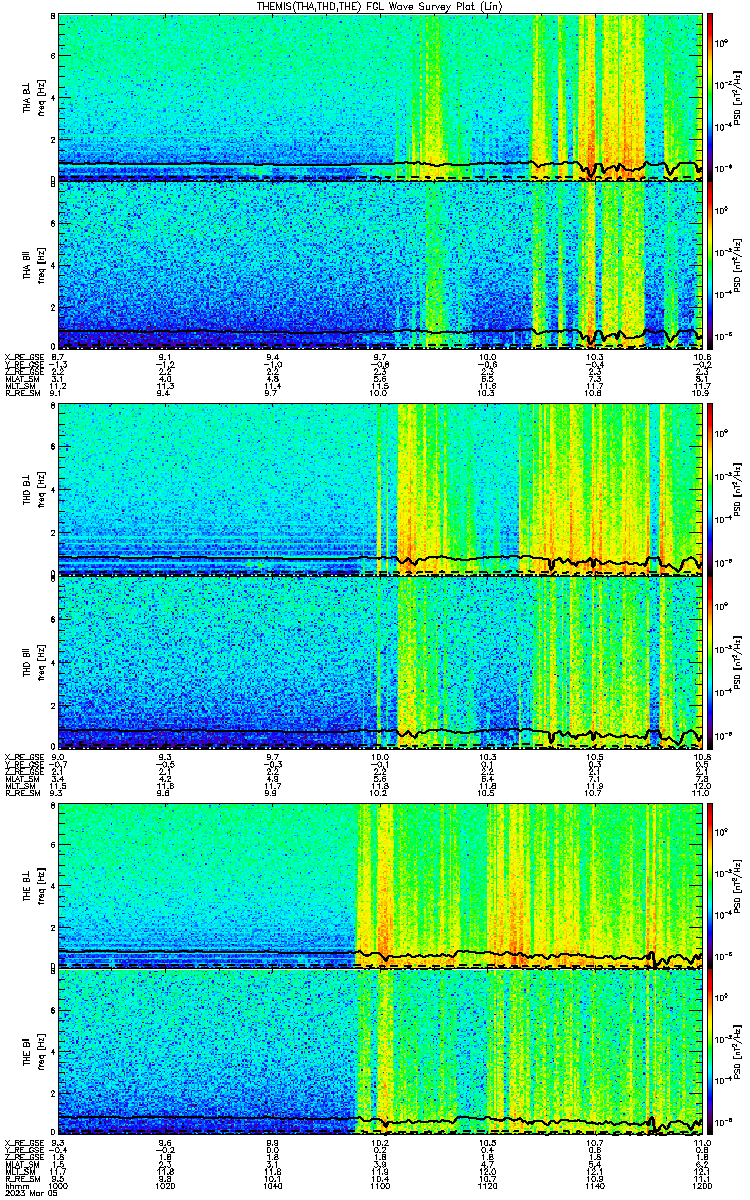The width and height of the screenshot is (750, 1200).
Task: Click the 1040 time tick label
Action: [x=272, y=1185]
